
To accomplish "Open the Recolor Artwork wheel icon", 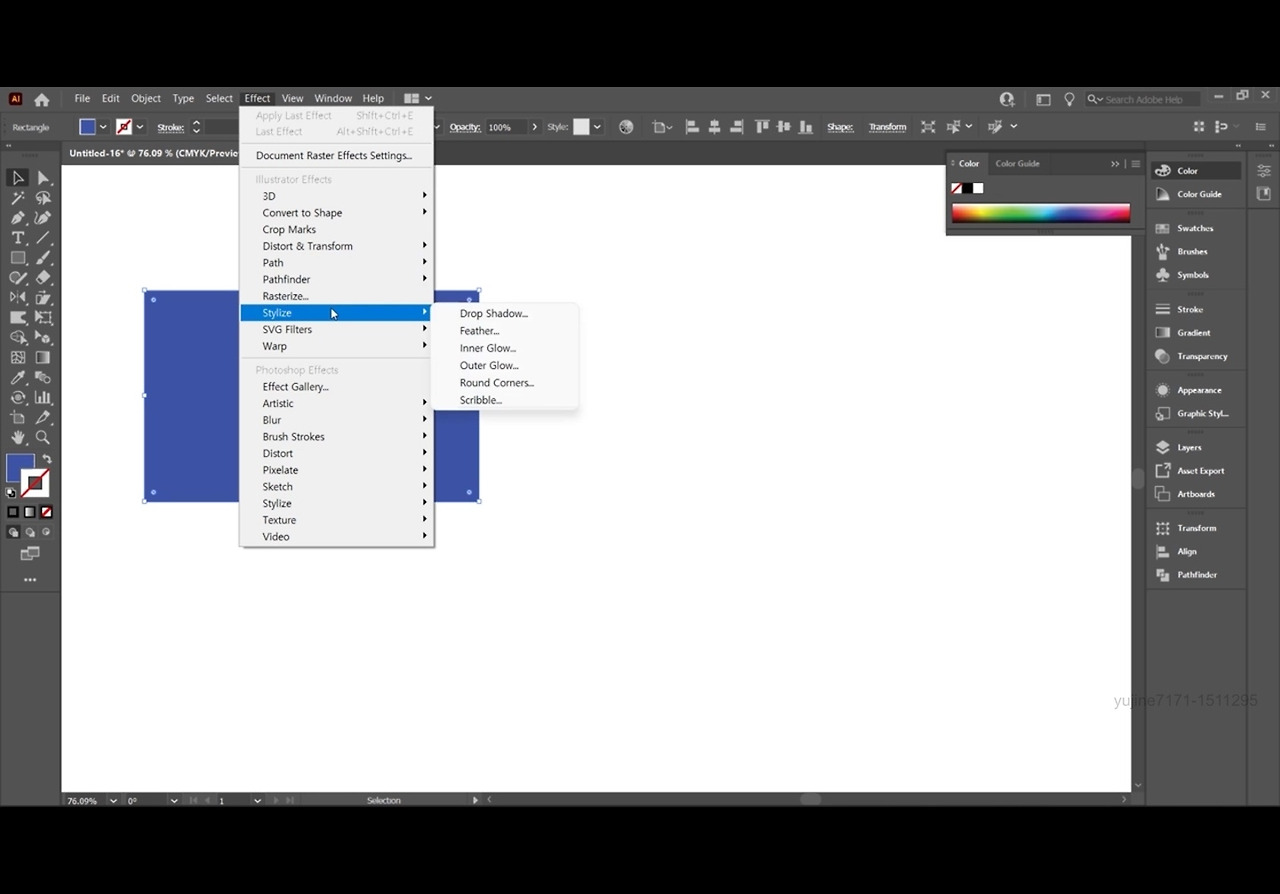I will [x=626, y=127].
